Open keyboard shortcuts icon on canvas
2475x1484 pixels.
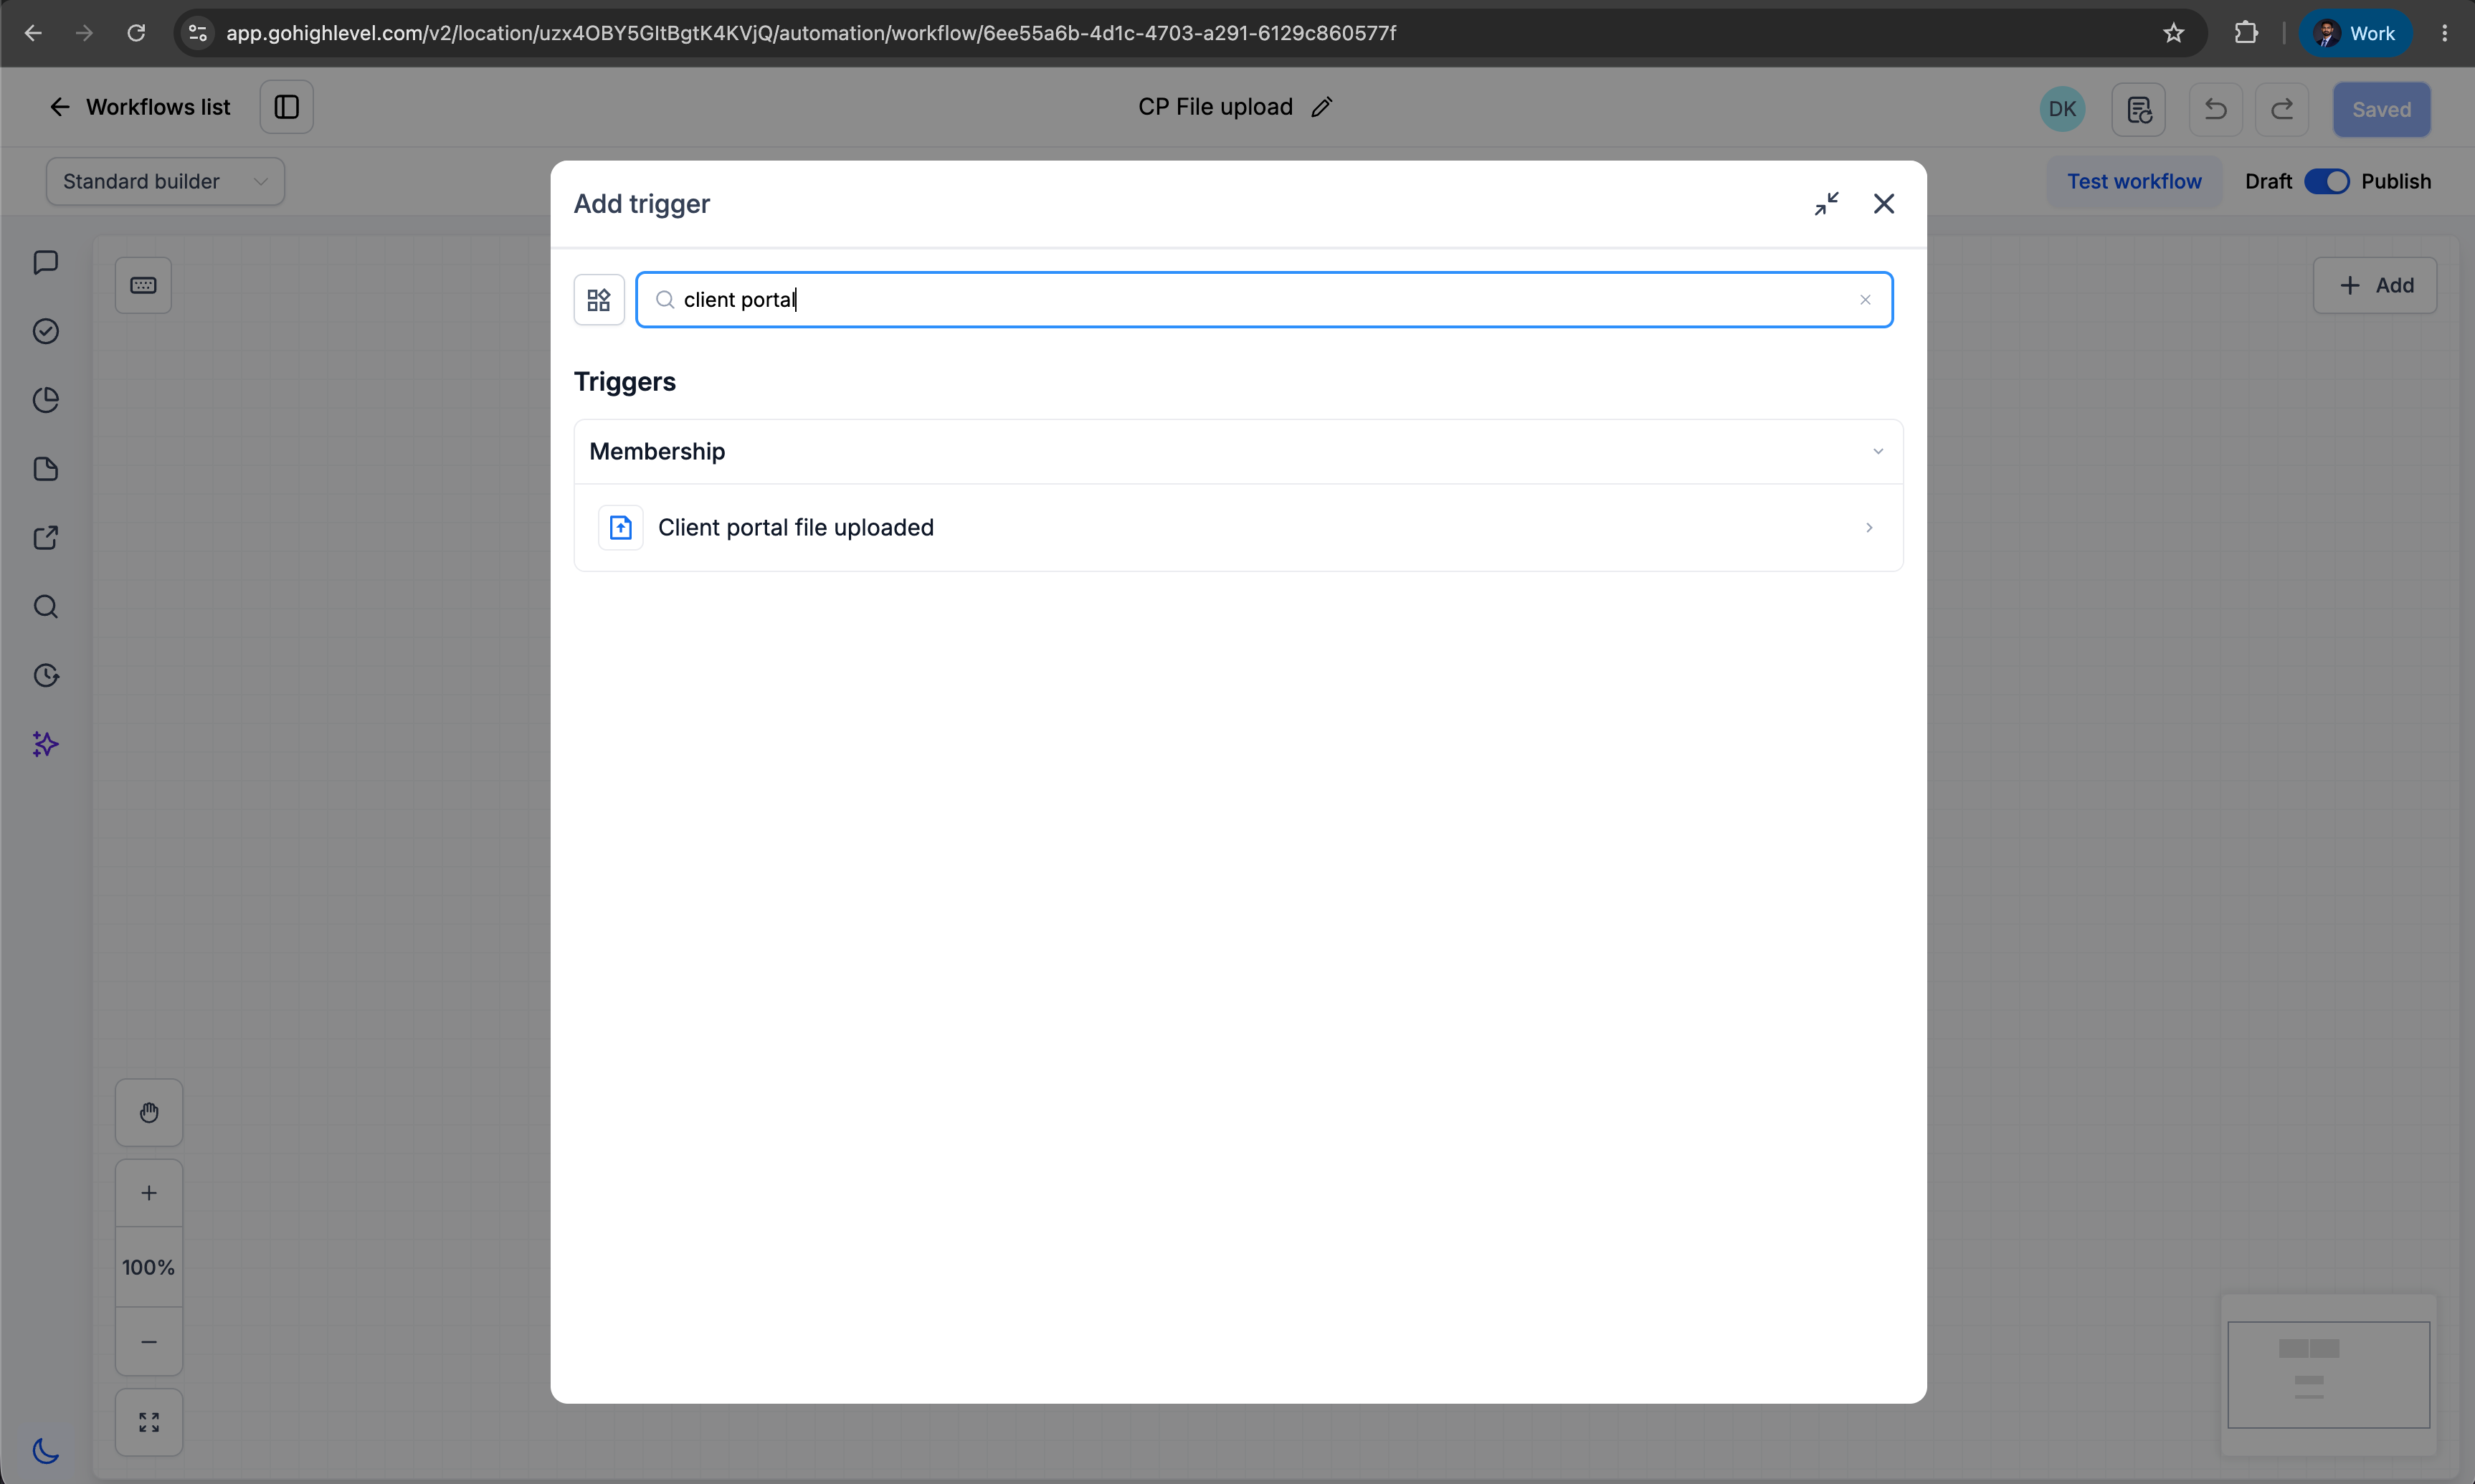pos(143,286)
